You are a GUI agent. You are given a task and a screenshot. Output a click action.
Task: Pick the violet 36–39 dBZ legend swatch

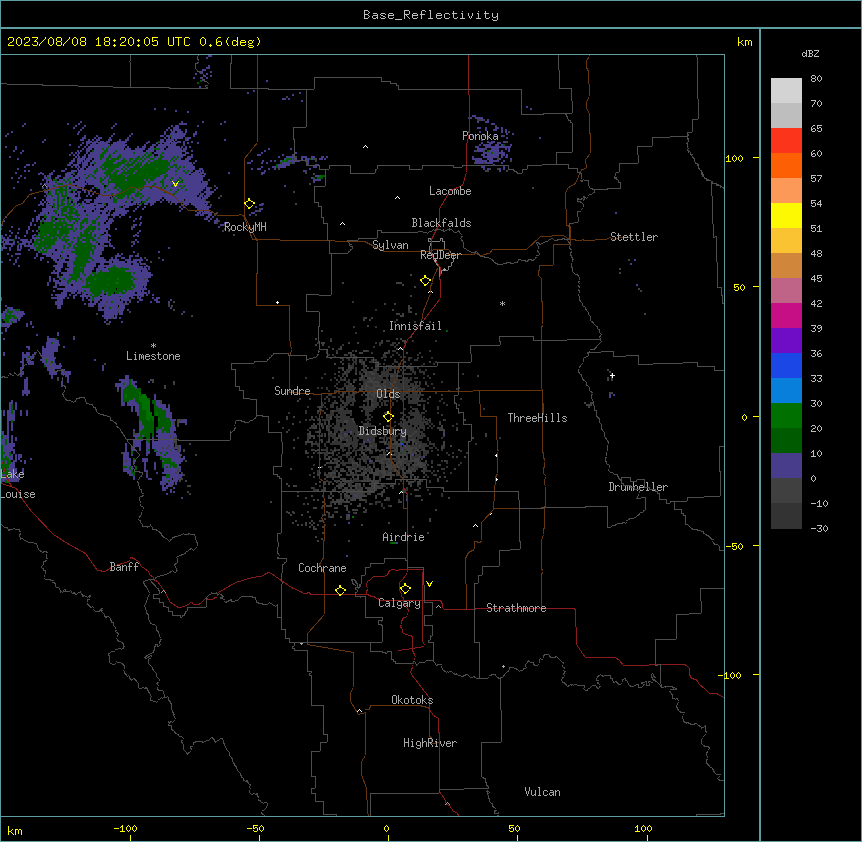[786, 341]
